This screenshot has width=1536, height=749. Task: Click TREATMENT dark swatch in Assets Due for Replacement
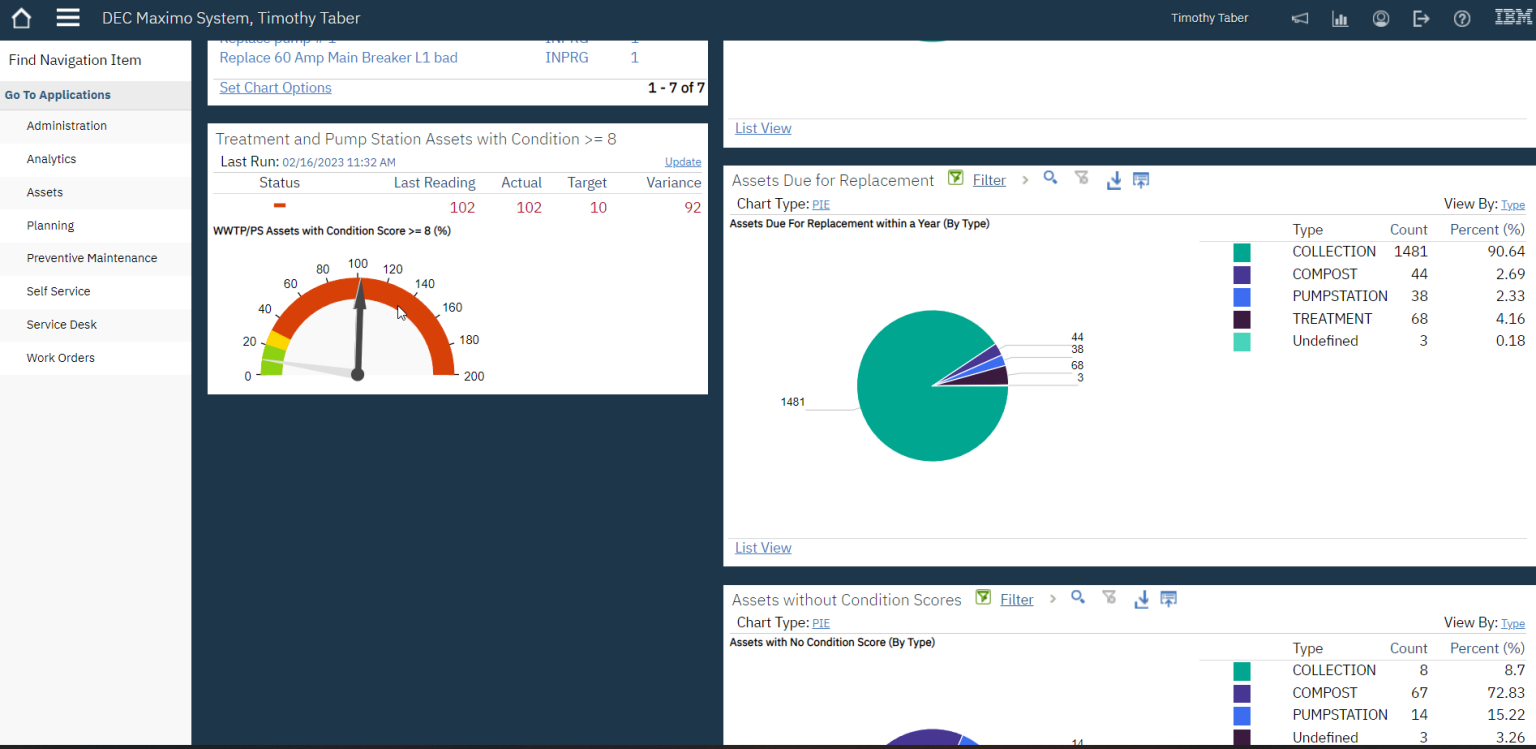pyautogui.click(x=1242, y=319)
